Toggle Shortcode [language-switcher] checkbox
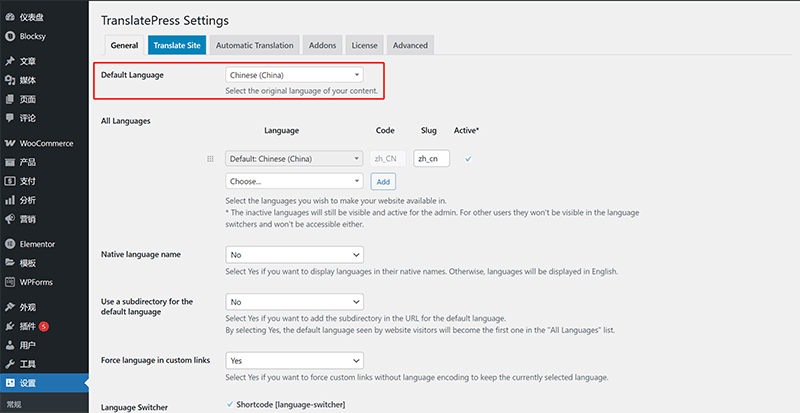800x413 pixels. [x=230, y=404]
